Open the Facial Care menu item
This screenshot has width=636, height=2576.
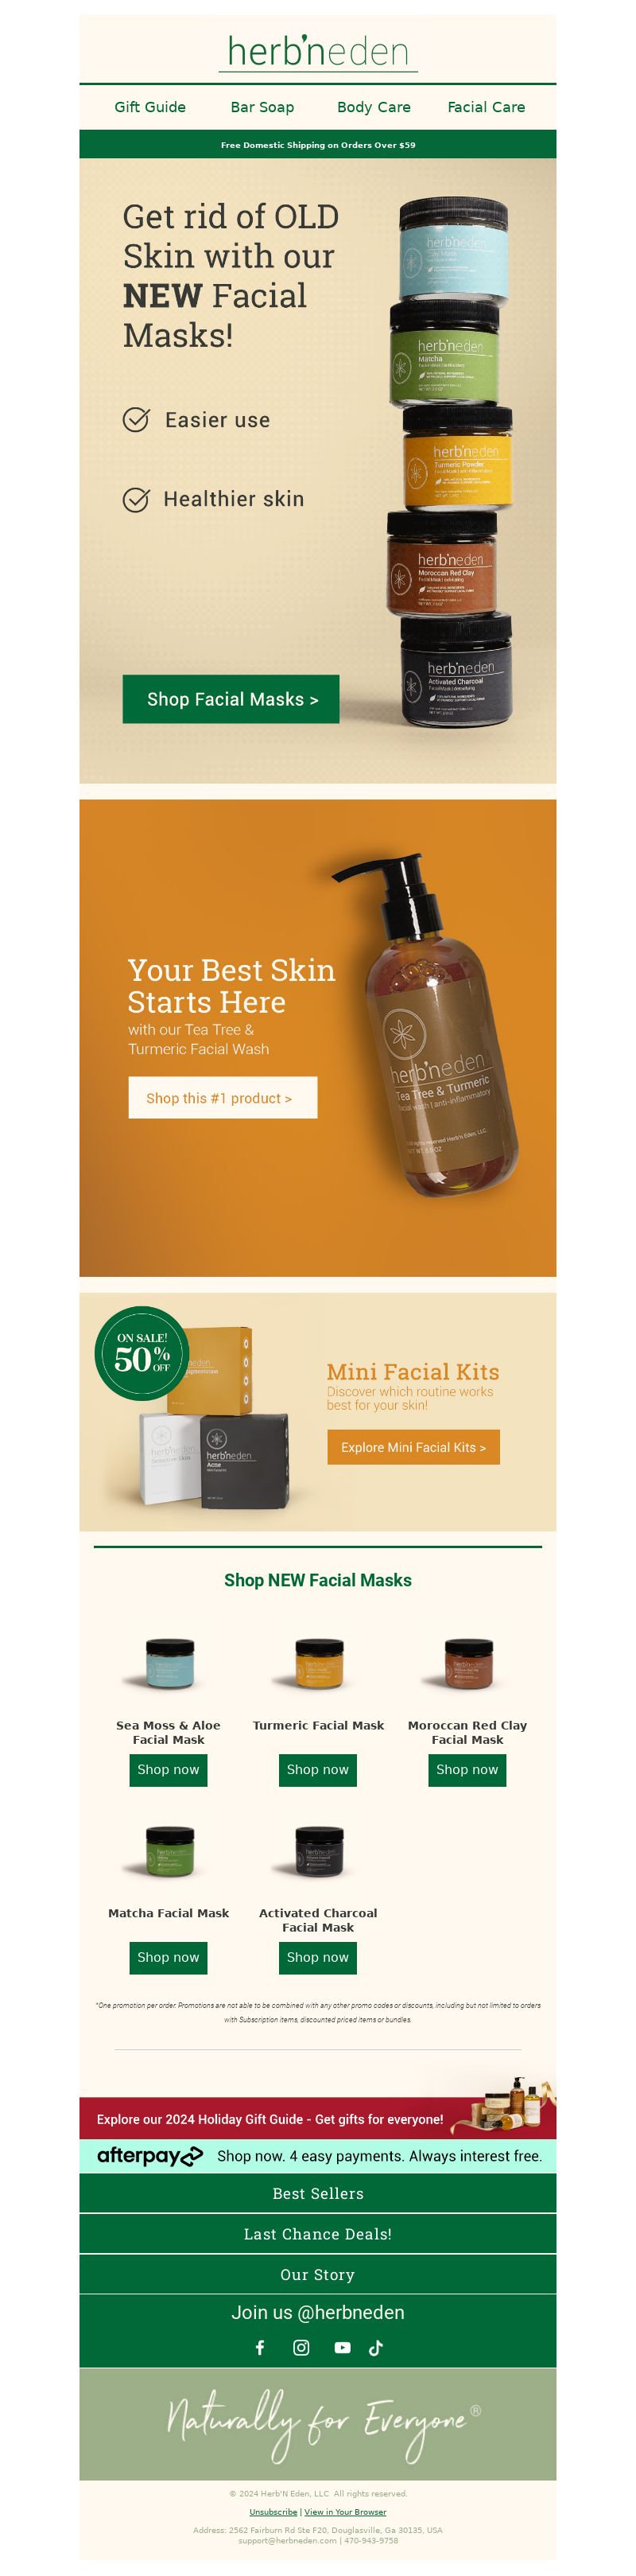[x=486, y=107]
